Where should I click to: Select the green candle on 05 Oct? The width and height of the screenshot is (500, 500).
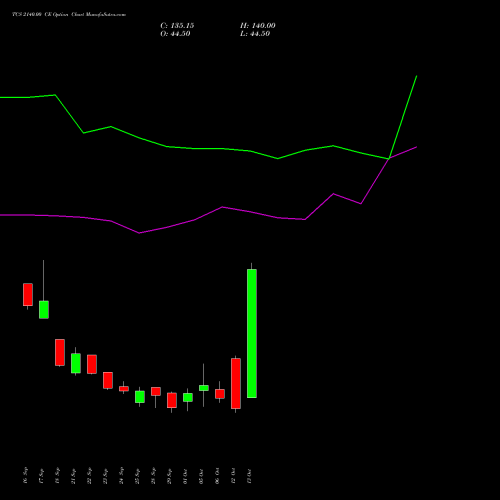tap(204, 388)
